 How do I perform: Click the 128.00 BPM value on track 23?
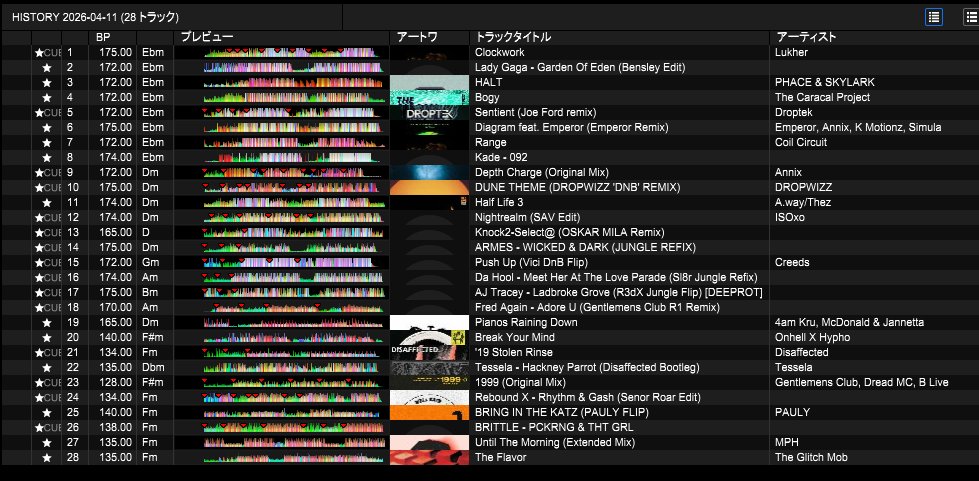(x=116, y=382)
